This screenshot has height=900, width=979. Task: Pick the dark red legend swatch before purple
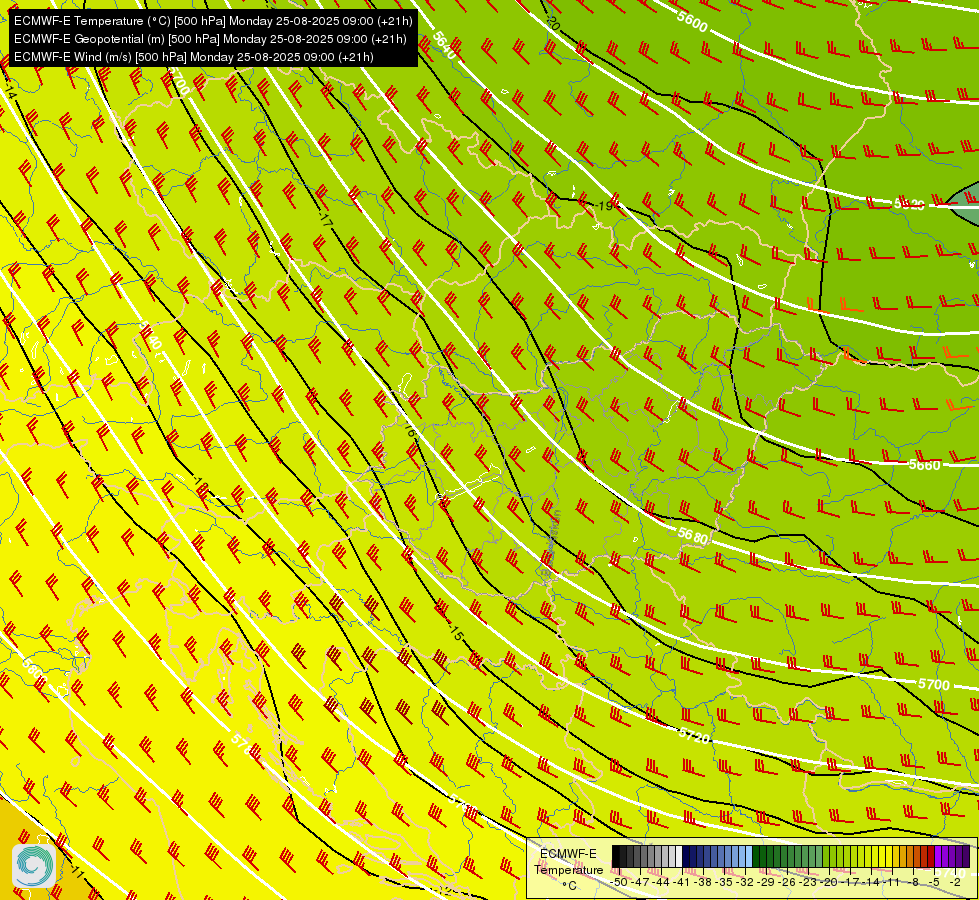(931, 856)
